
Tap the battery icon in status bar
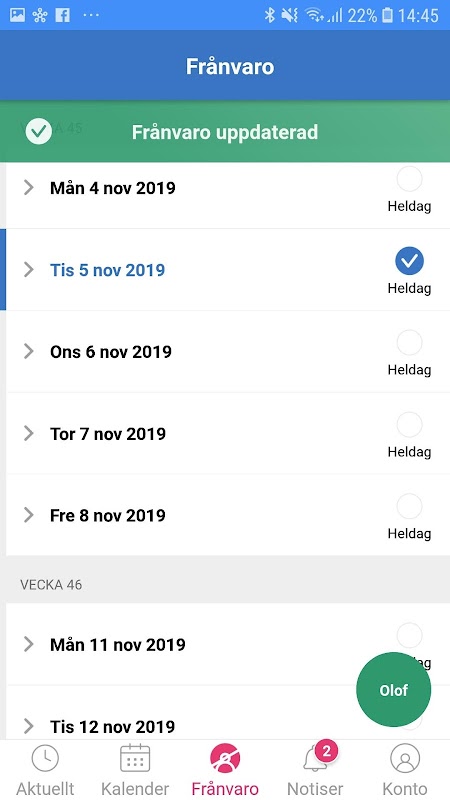(388, 15)
